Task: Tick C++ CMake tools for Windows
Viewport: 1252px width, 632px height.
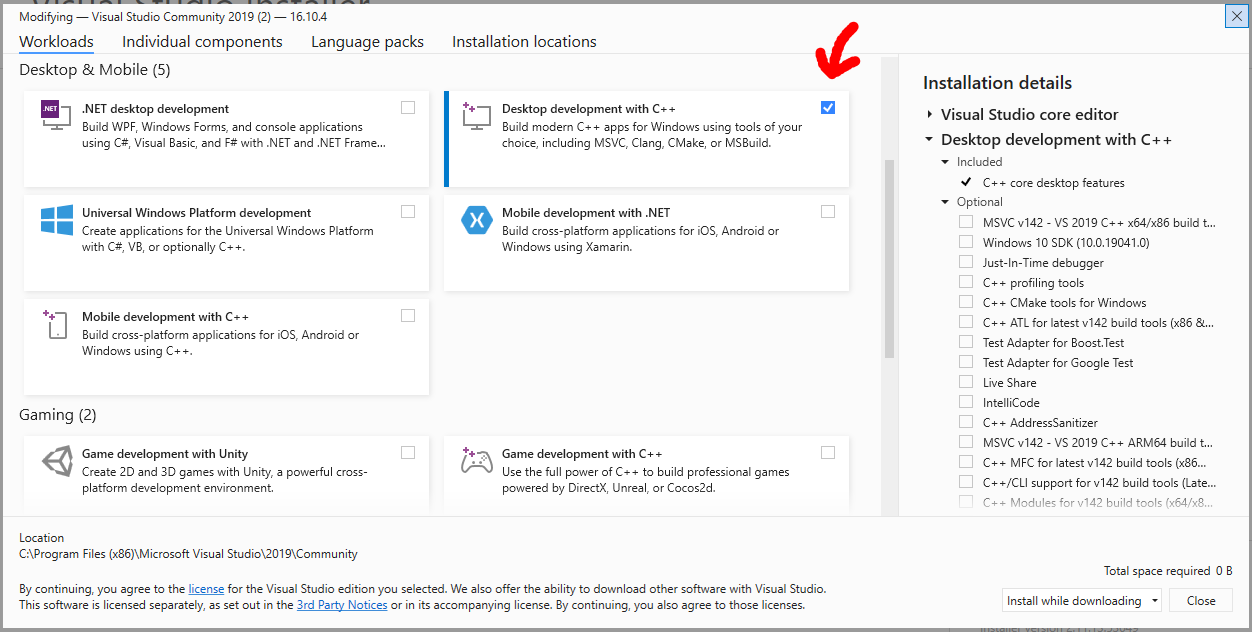Action: tap(966, 302)
